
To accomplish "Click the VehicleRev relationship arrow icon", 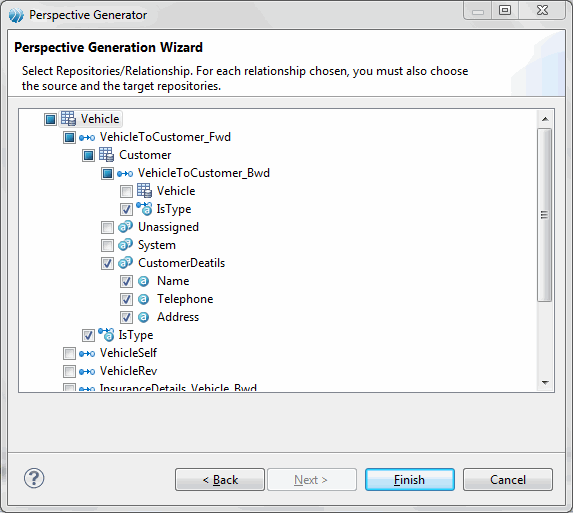I will click(87, 372).
